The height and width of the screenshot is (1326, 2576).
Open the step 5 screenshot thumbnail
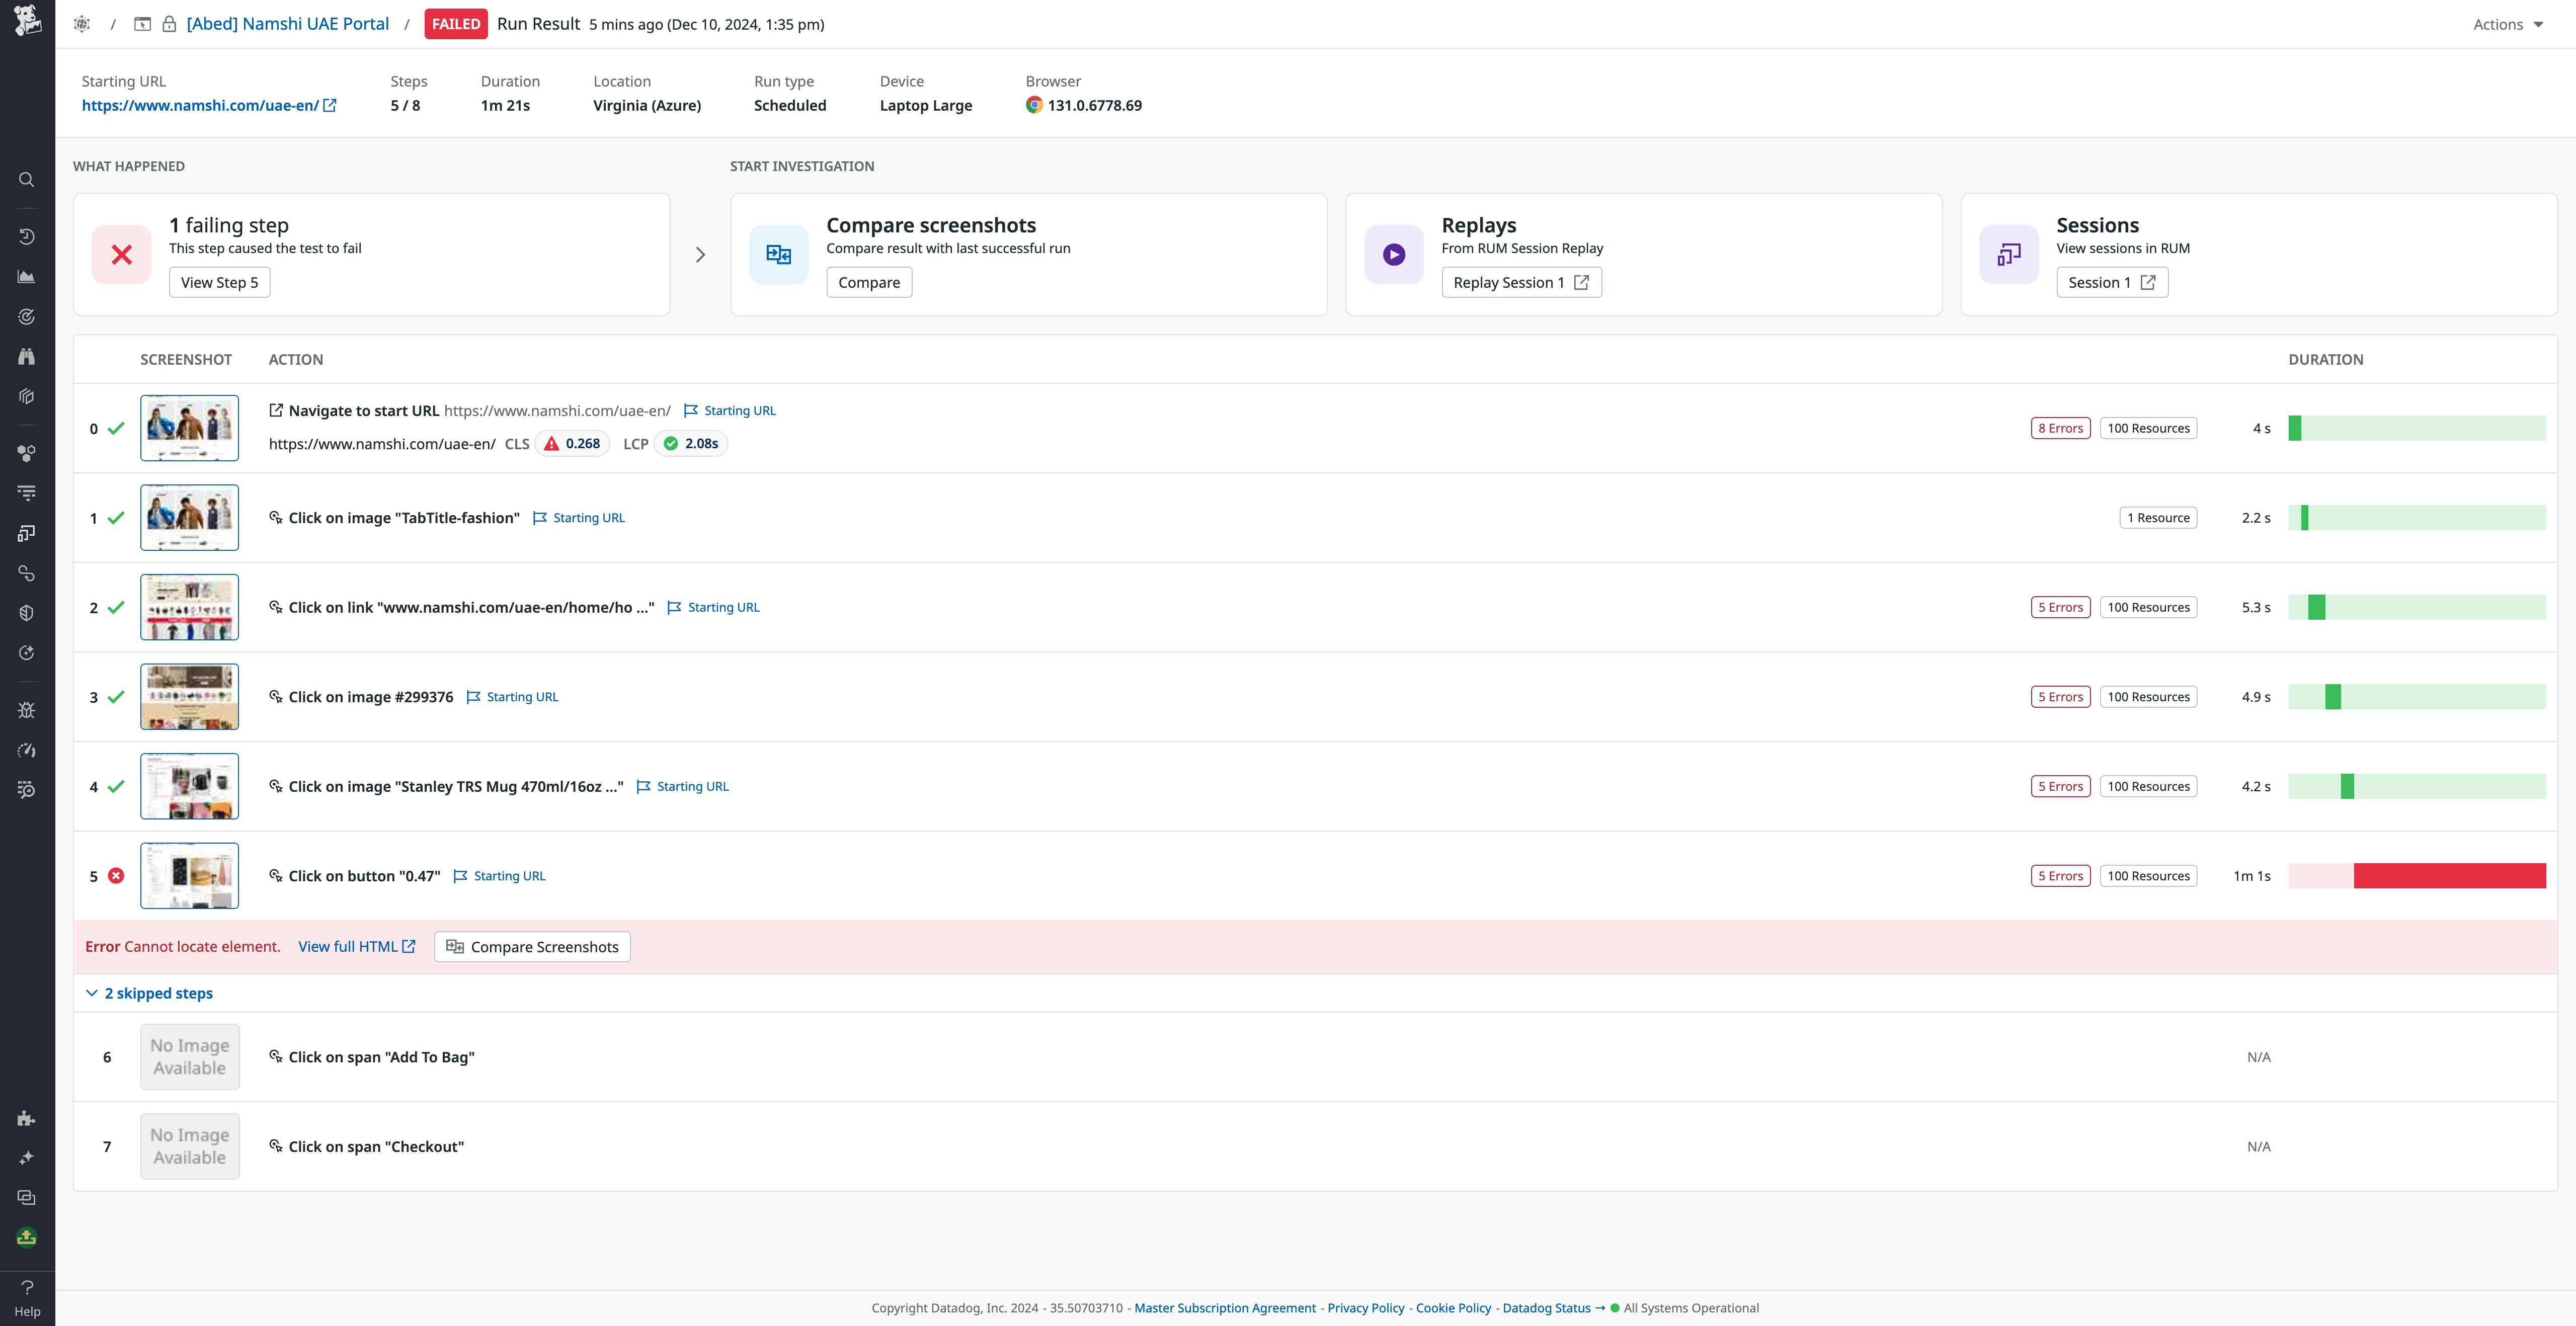click(x=189, y=876)
